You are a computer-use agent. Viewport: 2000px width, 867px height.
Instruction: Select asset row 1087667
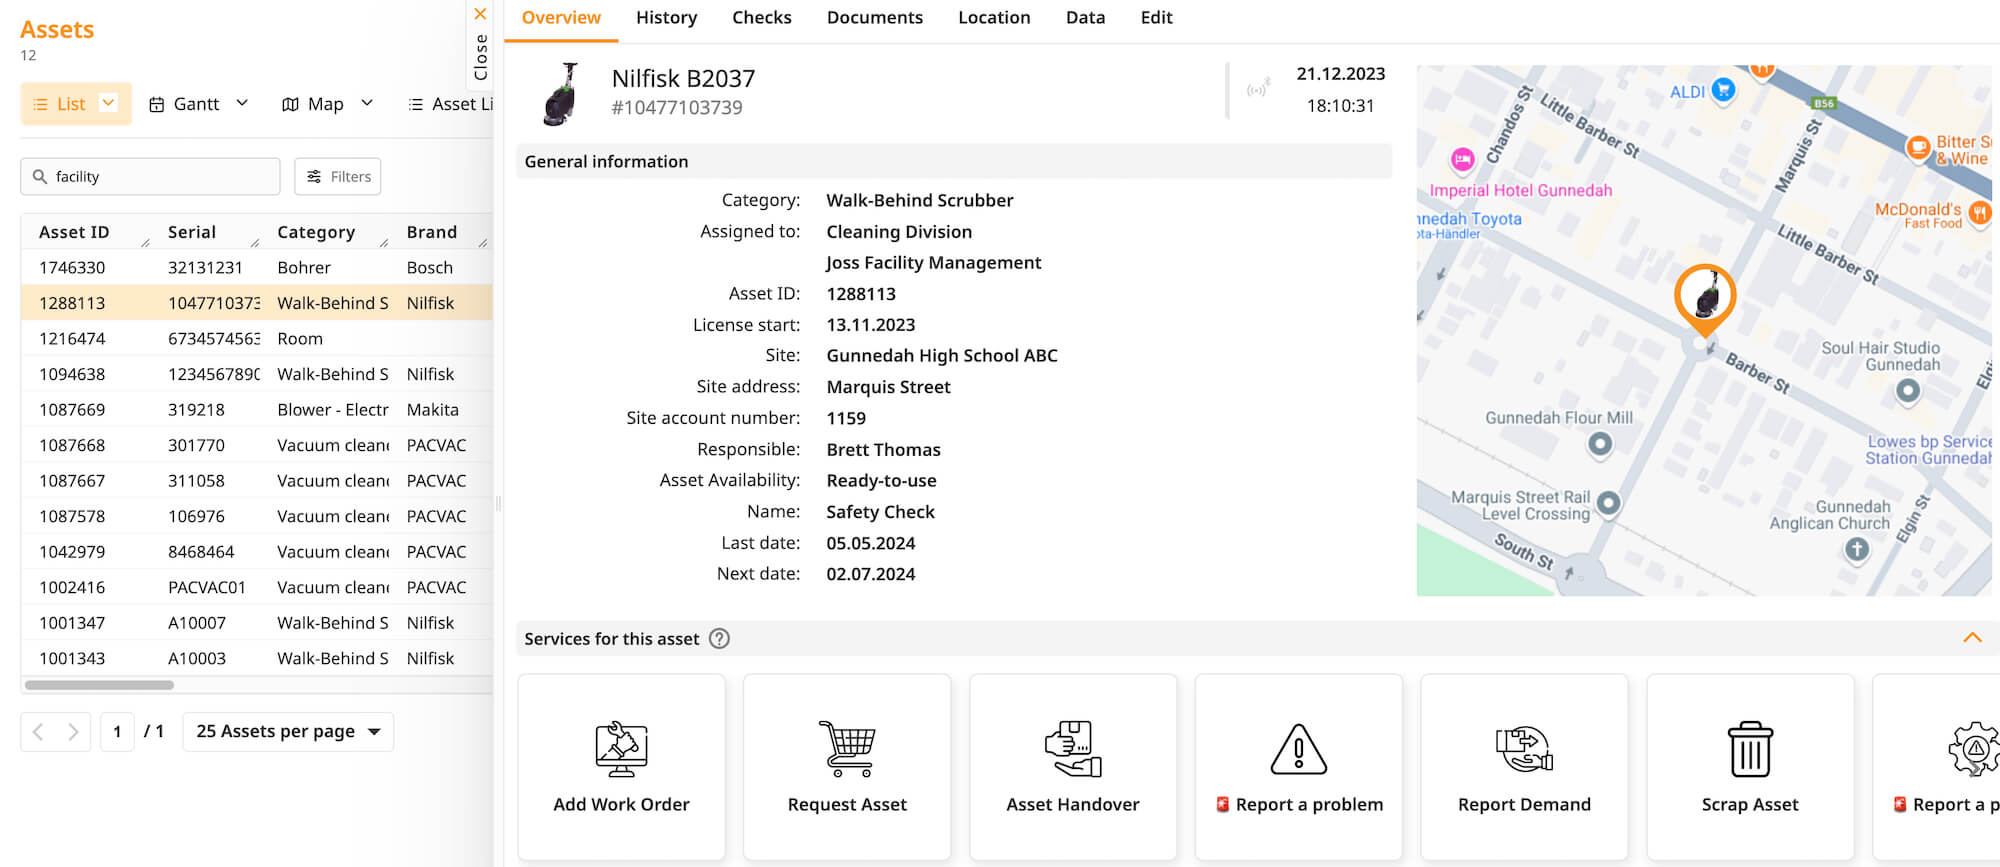[x=257, y=481]
